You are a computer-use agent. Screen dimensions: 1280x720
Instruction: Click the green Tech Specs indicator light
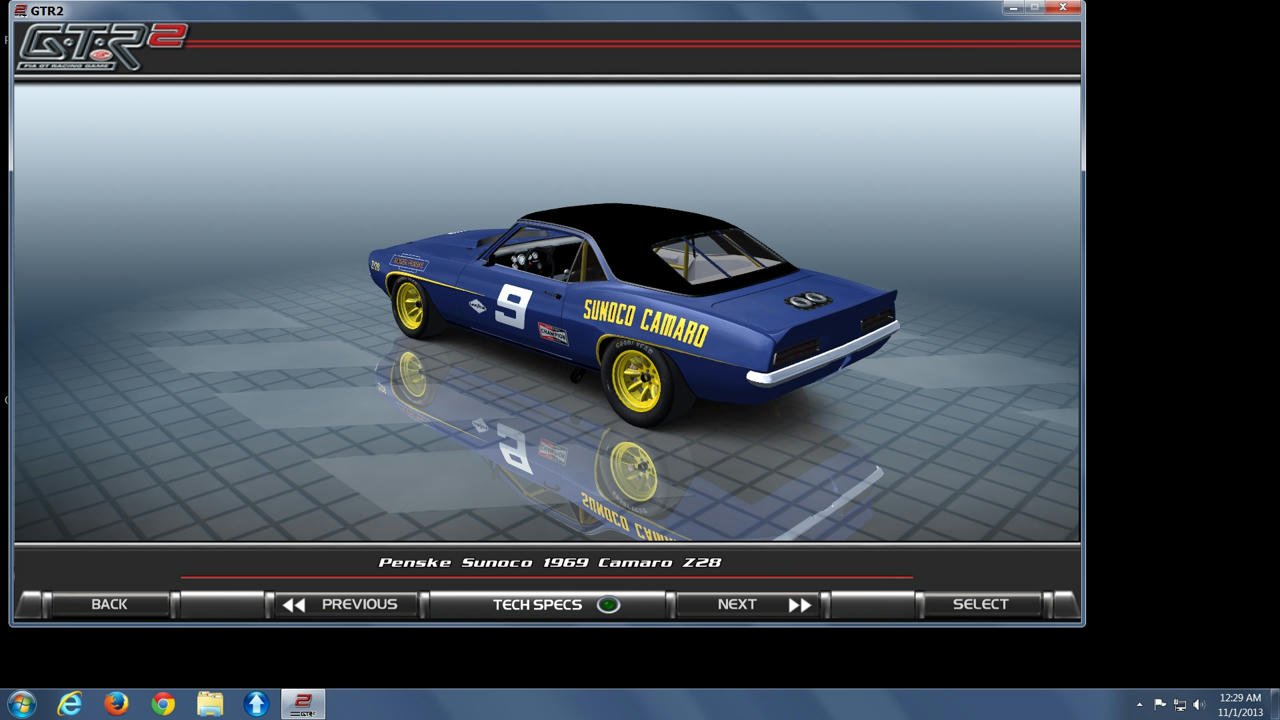click(x=607, y=604)
